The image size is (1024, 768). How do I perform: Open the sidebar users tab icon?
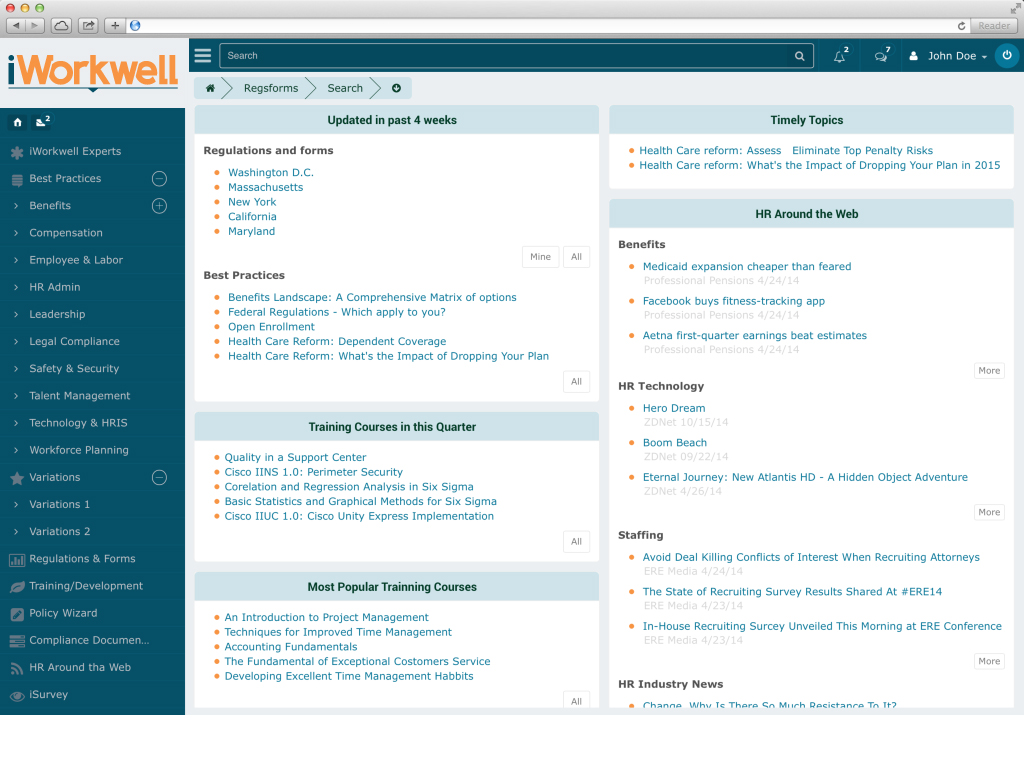42,122
